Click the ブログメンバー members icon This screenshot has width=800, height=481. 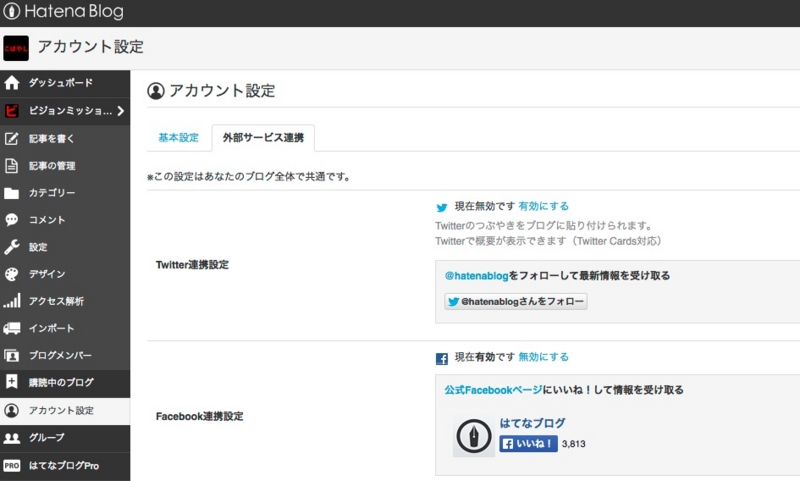pyautogui.click(x=11, y=355)
